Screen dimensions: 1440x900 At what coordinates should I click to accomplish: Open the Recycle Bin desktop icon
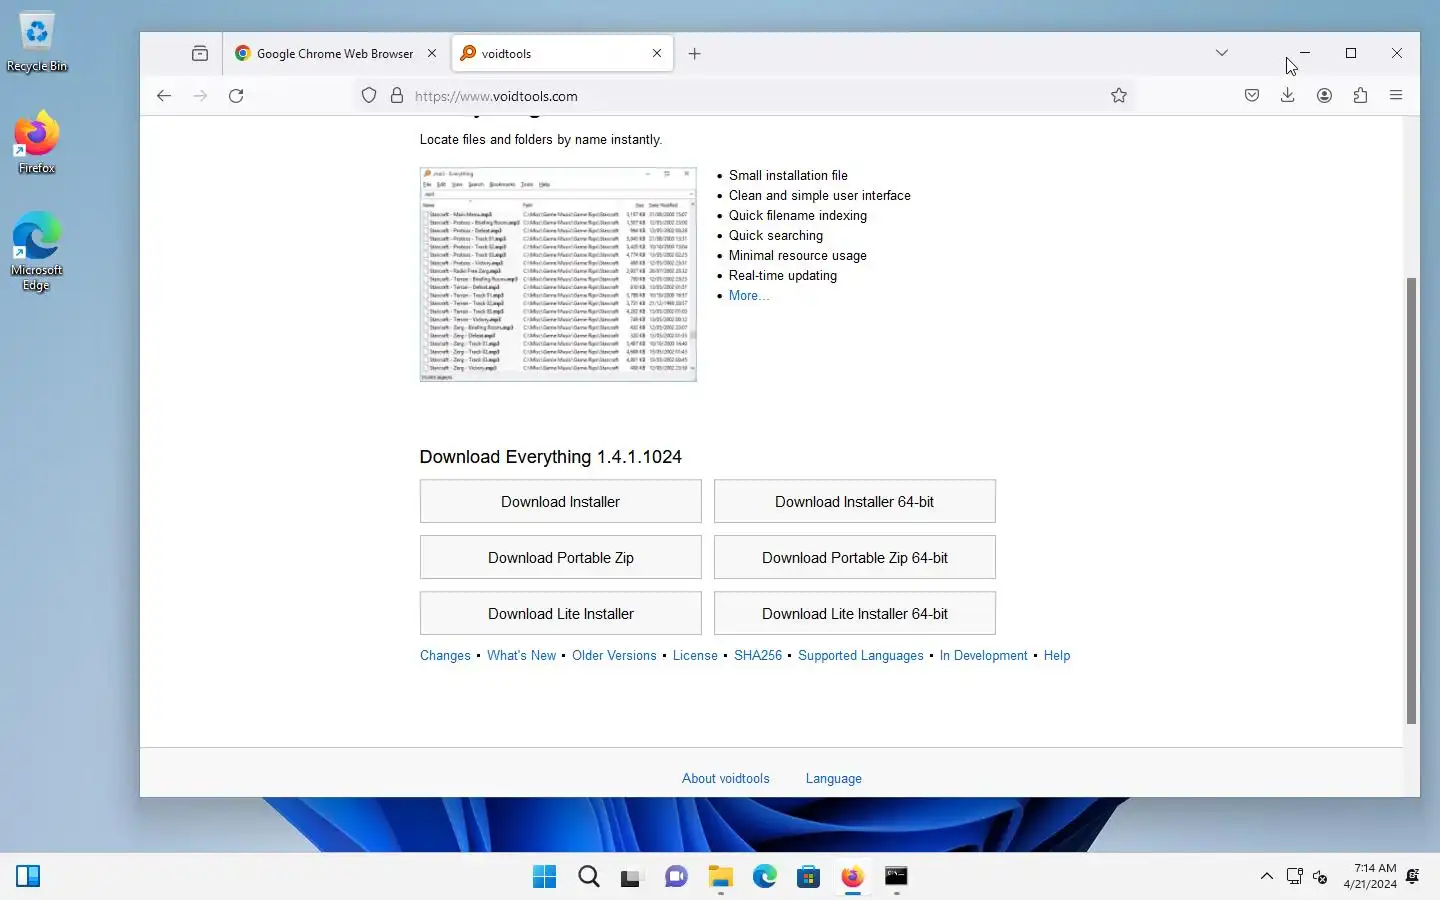tap(37, 42)
